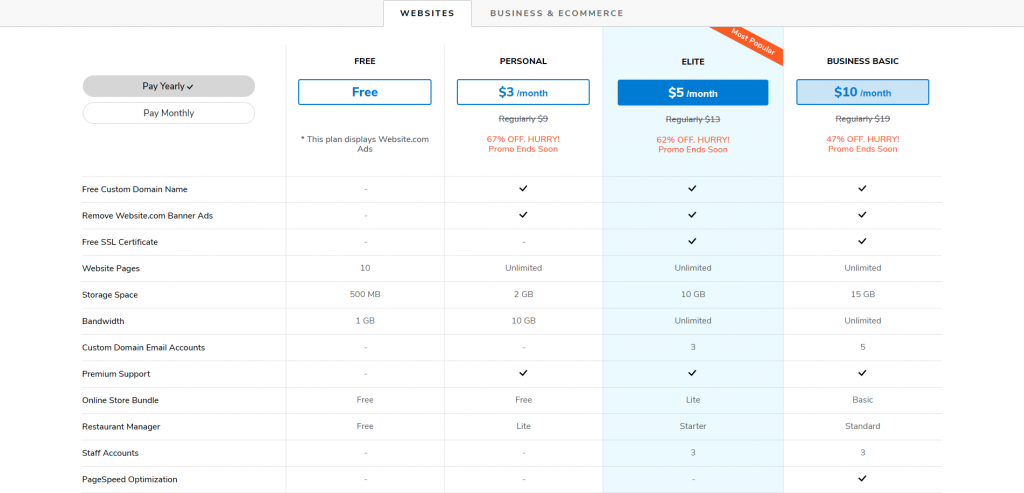Click the ELITE plan column heading
The height and width of the screenshot is (493, 1024).
click(692, 62)
